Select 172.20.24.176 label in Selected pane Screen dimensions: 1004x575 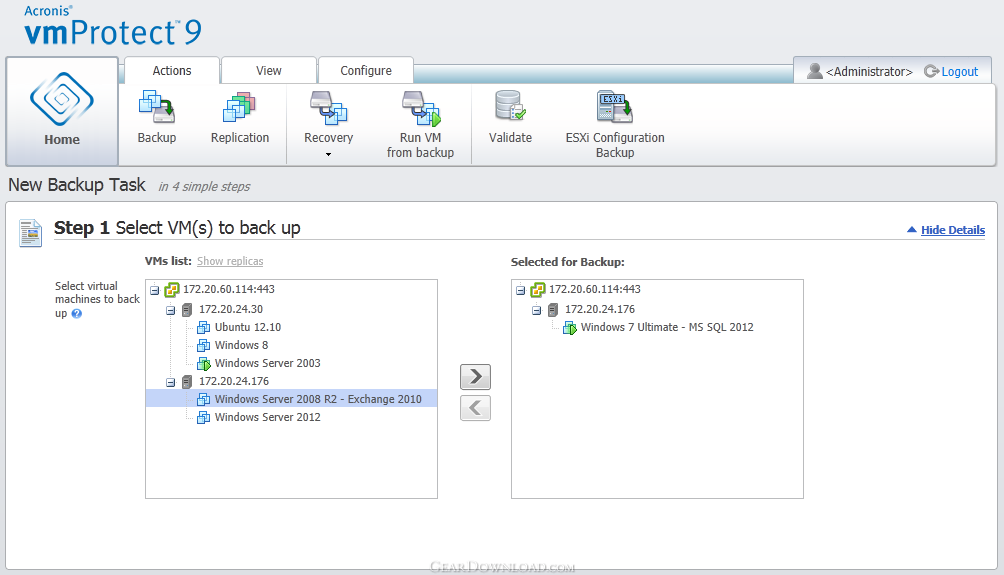pyautogui.click(x=600, y=309)
